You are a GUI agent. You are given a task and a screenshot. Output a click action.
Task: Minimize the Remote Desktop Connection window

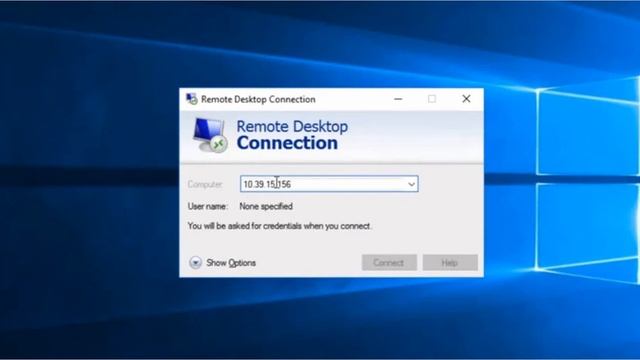(398, 99)
